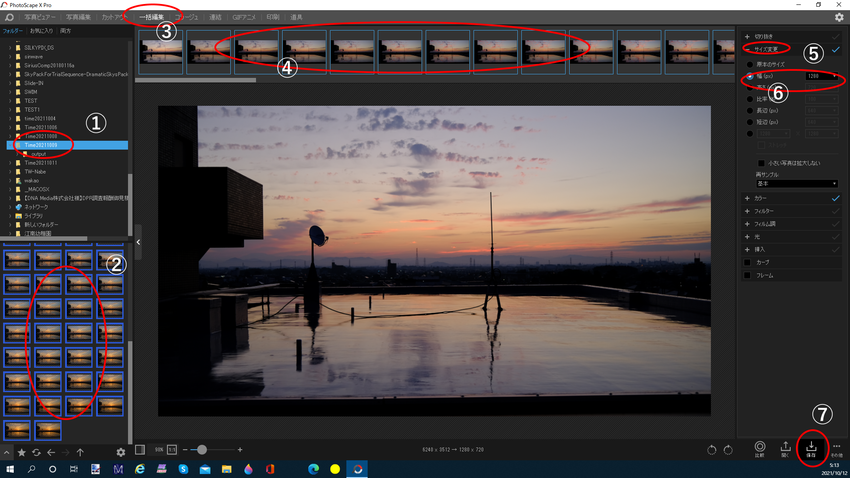Viewport: 850px width, 478px height.
Task: Open the 再サンプル dropdown showing 基本
Action: pos(797,184)
